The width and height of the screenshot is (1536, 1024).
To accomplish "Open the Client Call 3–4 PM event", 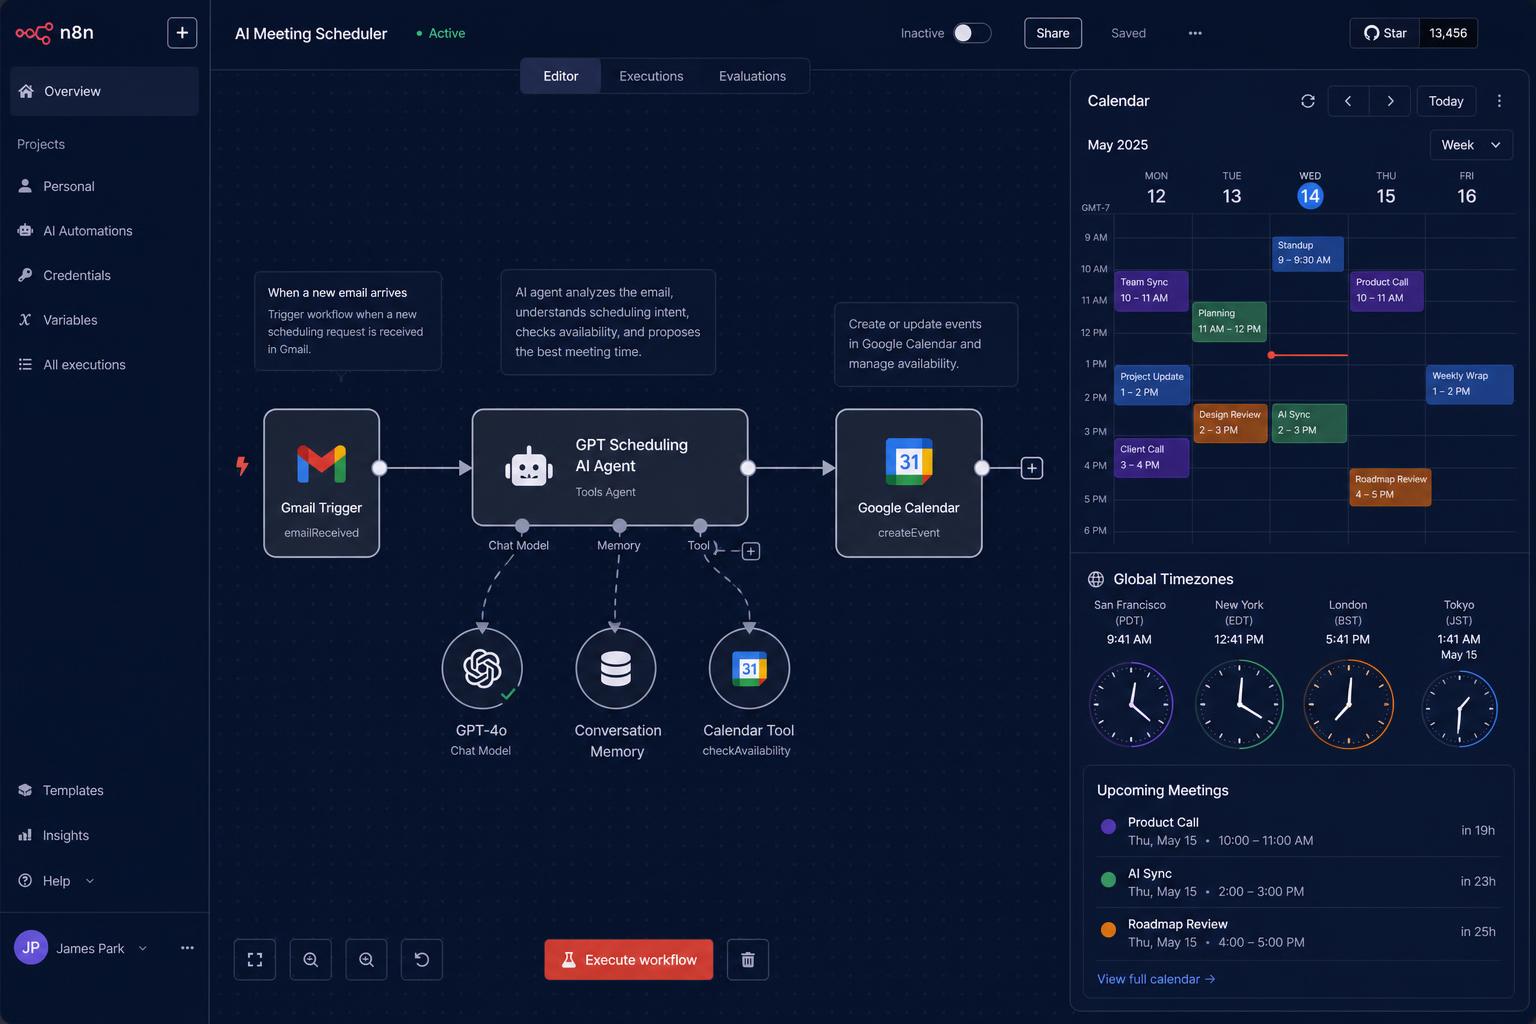I will tap(1151, 458).
